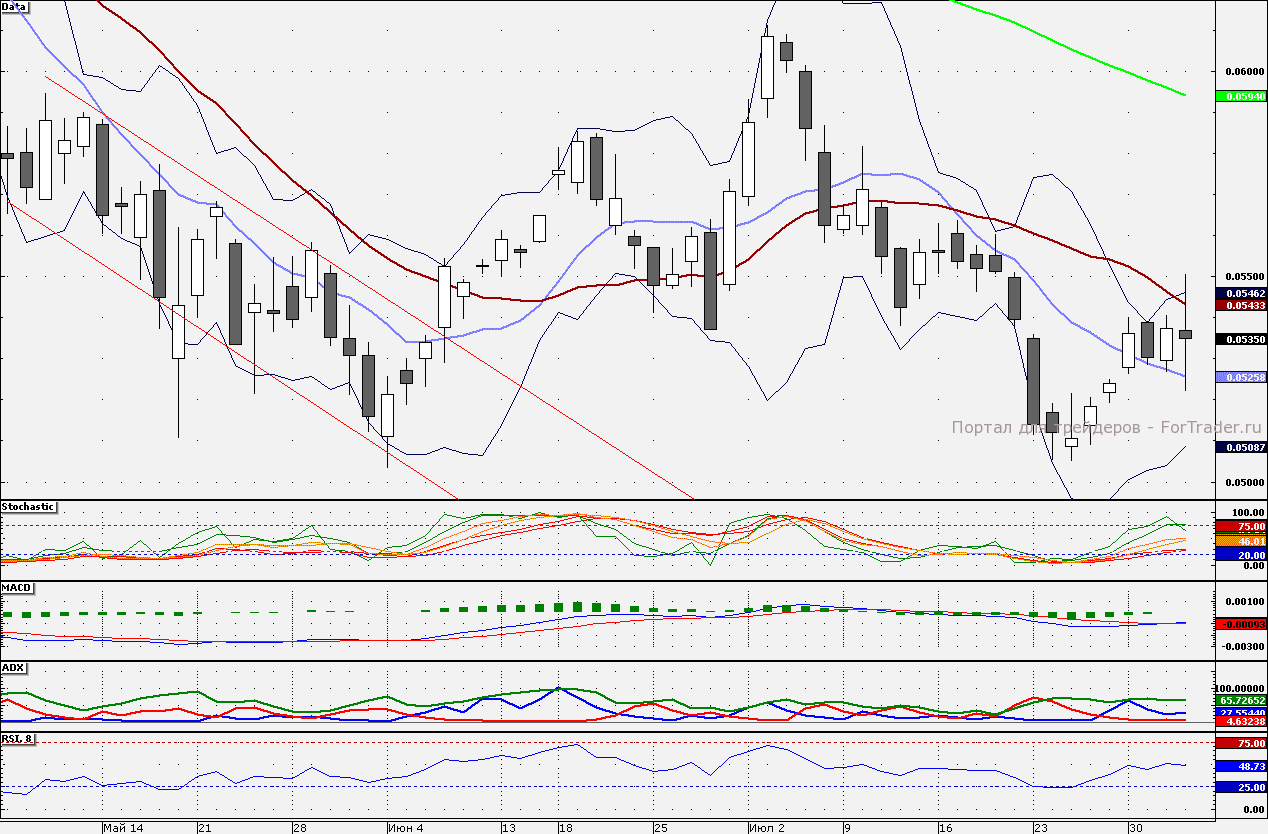Image resolution: width=1268 pixels, height=834 pixels.
Task: Select the 100.00 label in Stochastic scale
Action: pyautogui.click(x=1250, y=513)
